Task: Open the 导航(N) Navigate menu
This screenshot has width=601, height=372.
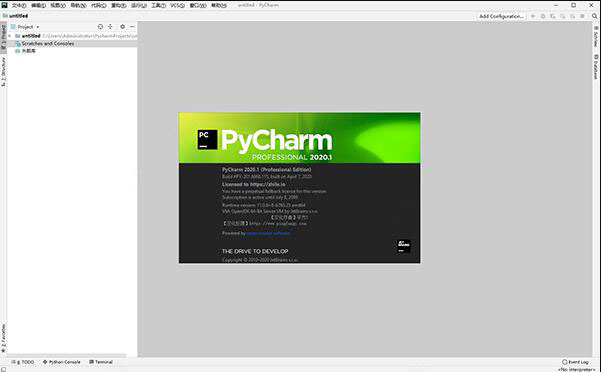Action: [78, 5]
